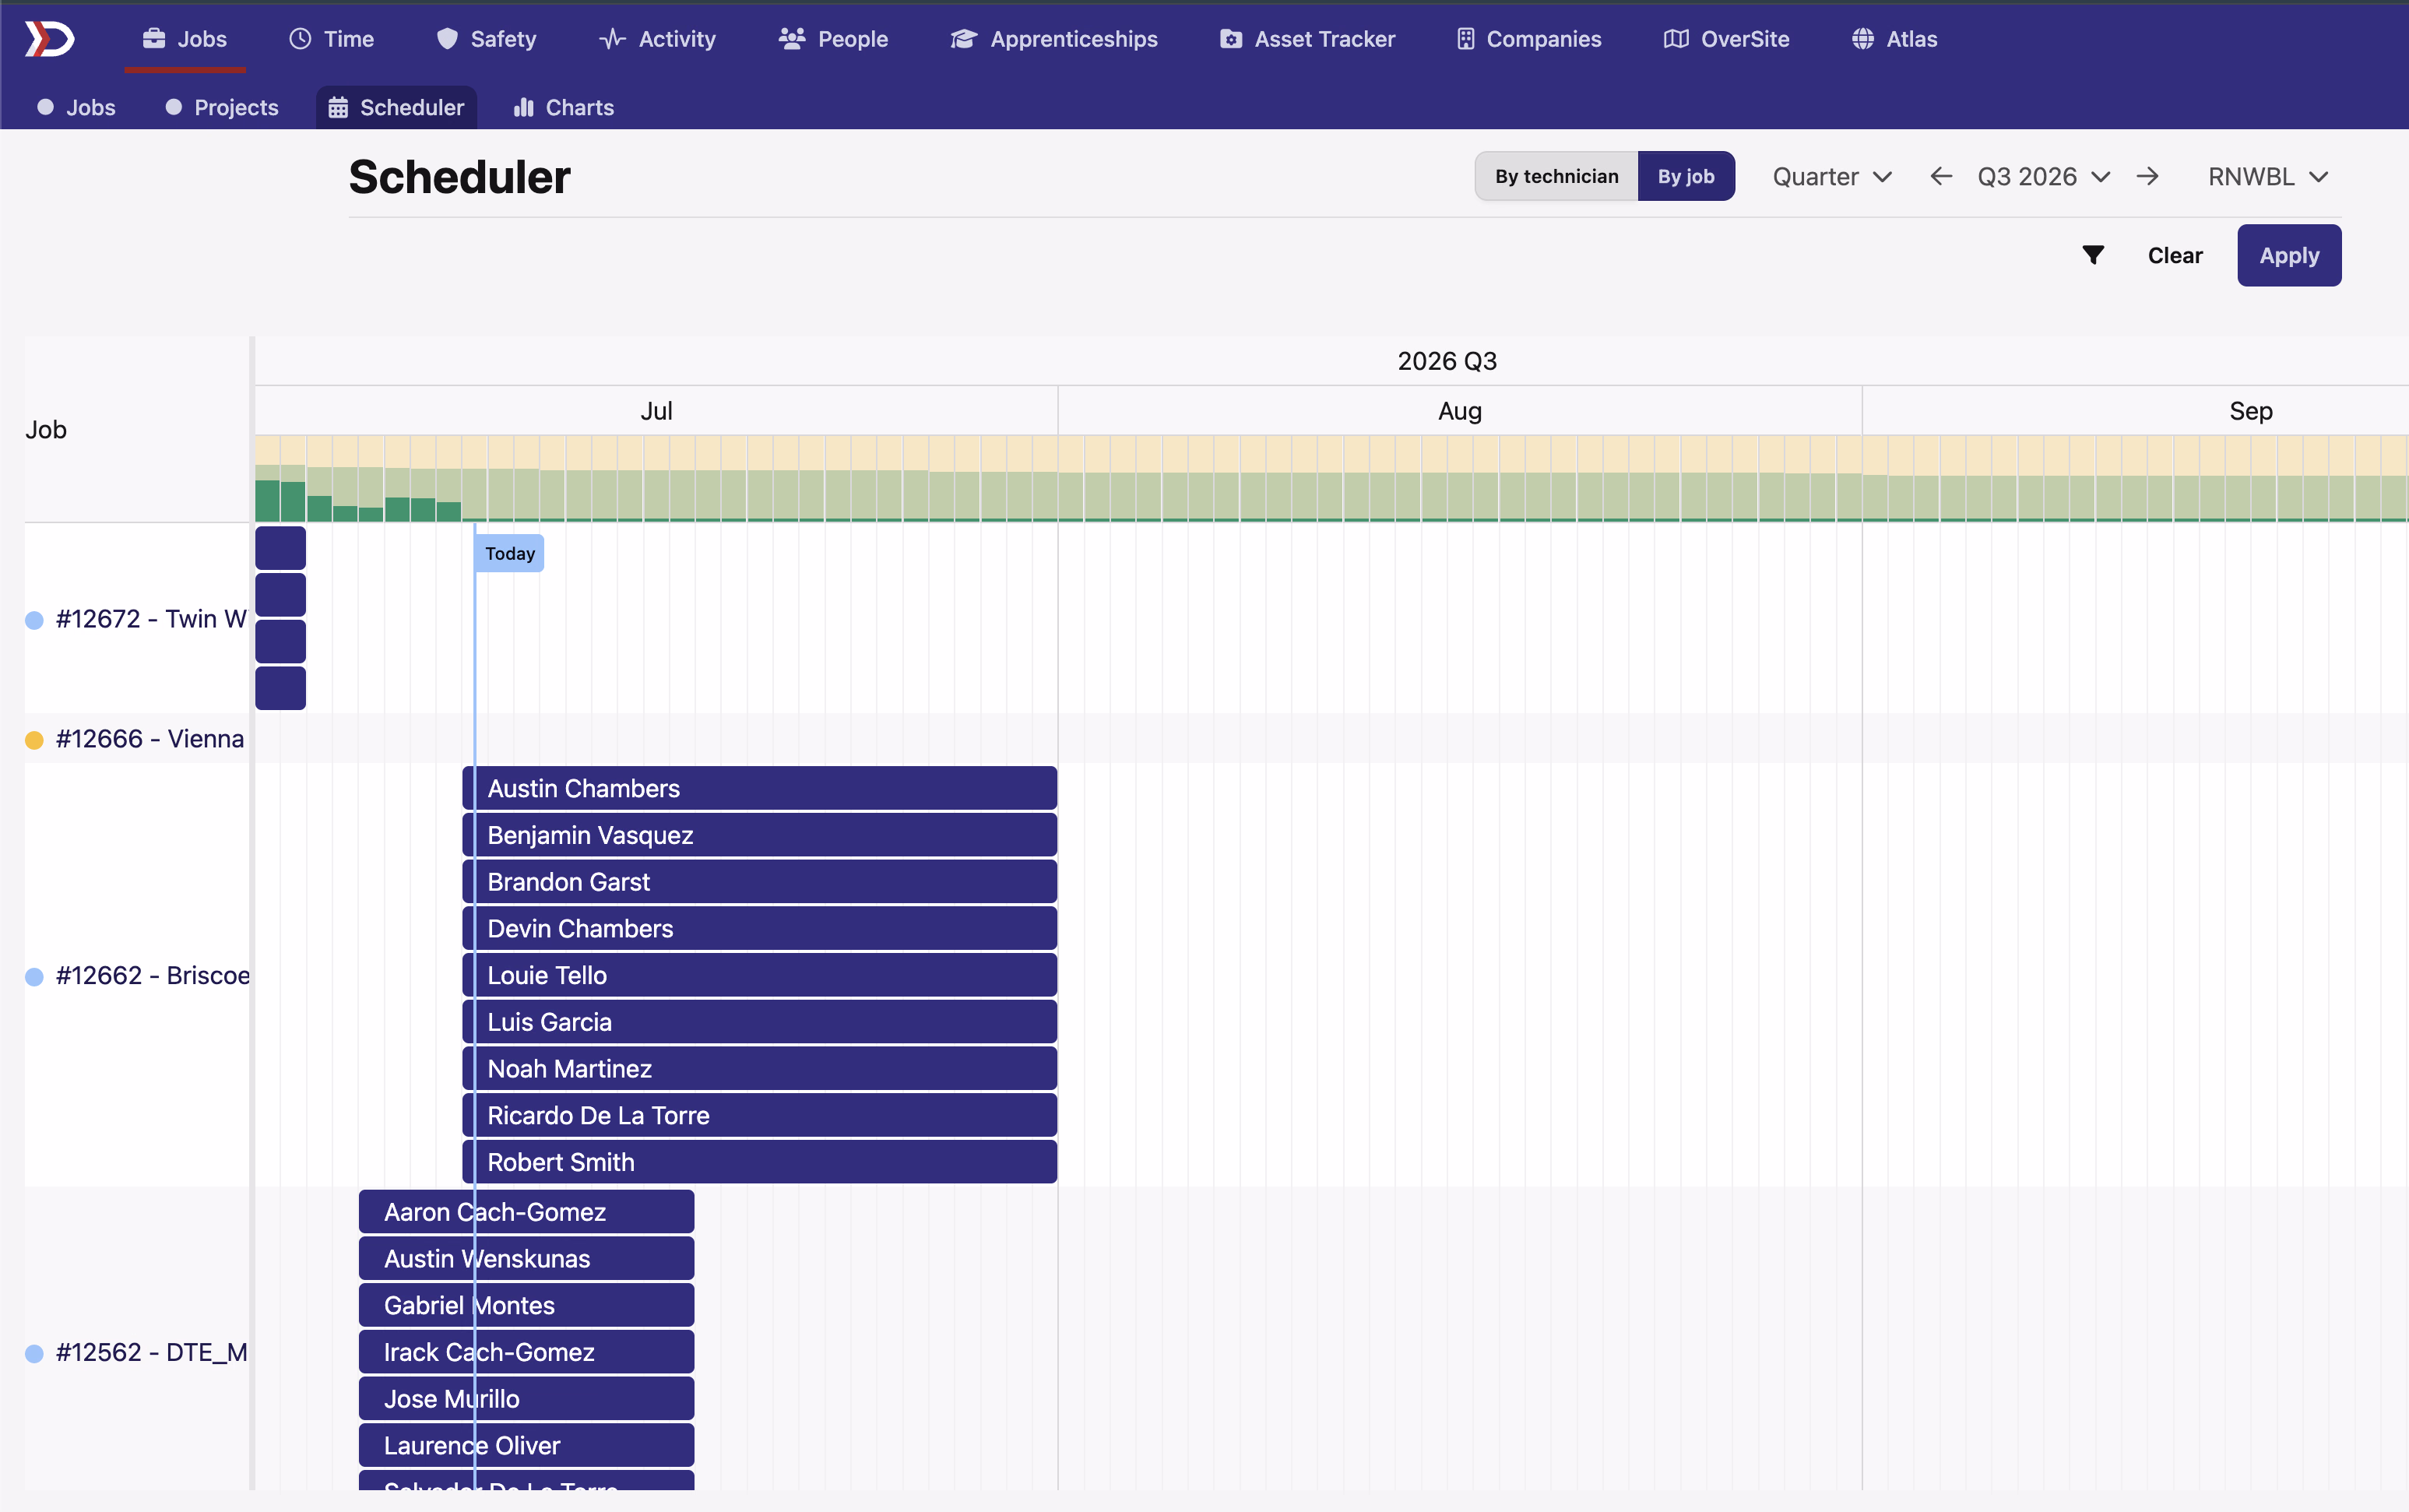Open the Charts sub-tab
Viewport: 2409px width, 1512px height.
coord(563,107)
